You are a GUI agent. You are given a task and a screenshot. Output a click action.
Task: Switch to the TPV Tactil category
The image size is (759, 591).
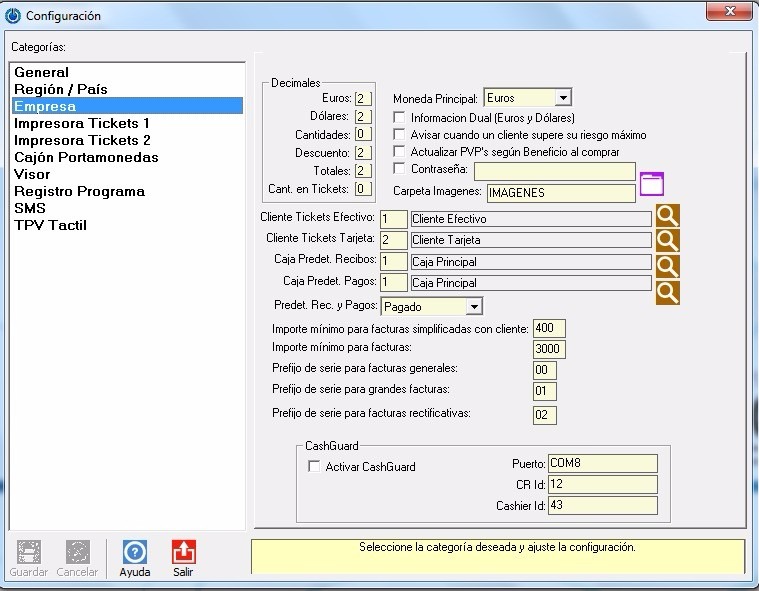(127, 225)
